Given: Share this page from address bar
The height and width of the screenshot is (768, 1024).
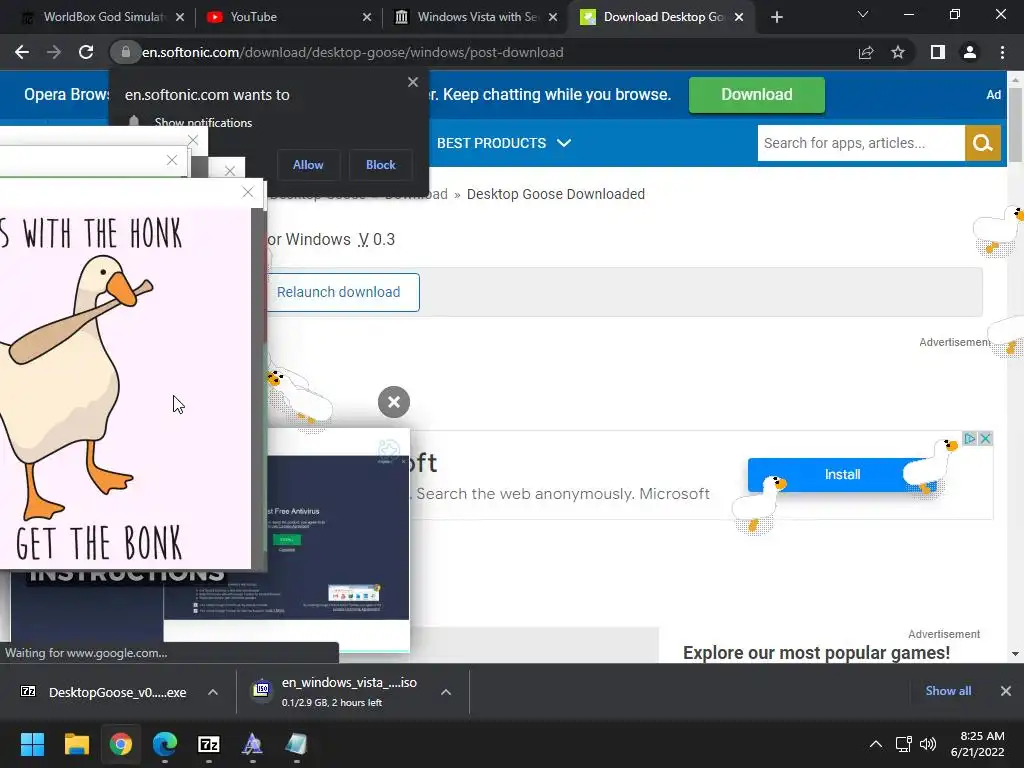Looking at the screenshot, I should (x=866, y=52).
